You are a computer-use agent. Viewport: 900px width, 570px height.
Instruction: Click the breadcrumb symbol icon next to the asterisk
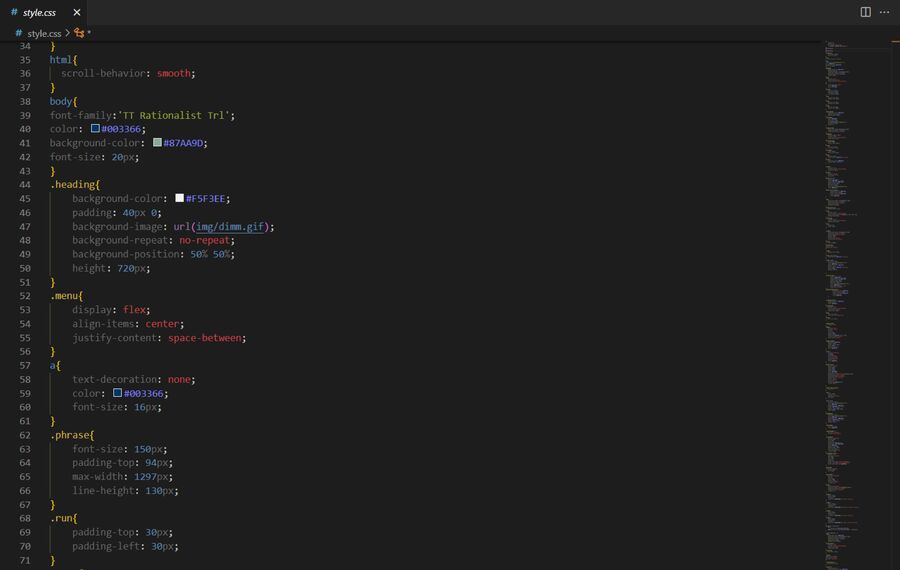pyautogui.click(x=79, y=33)
